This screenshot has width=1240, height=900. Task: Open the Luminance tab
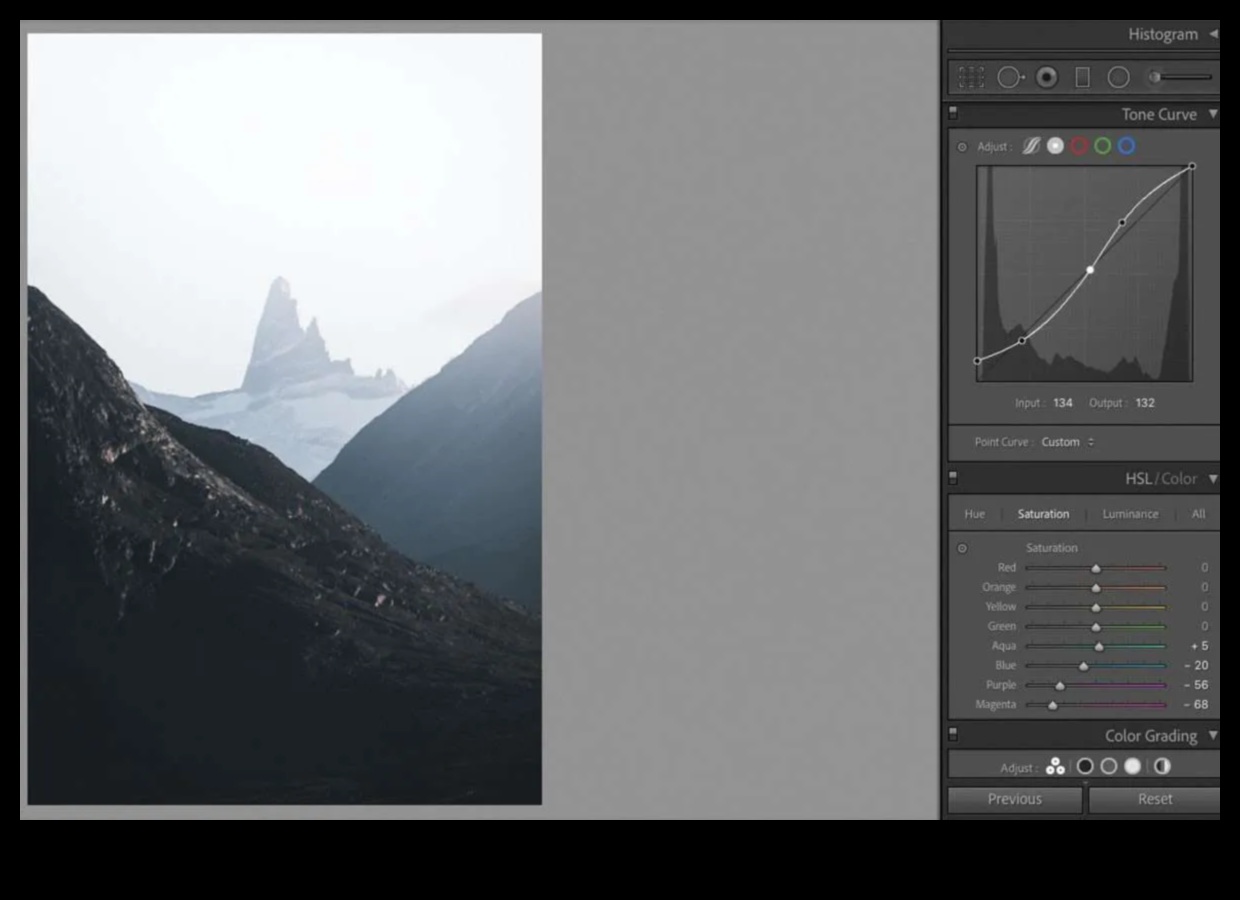point(1130,514)
